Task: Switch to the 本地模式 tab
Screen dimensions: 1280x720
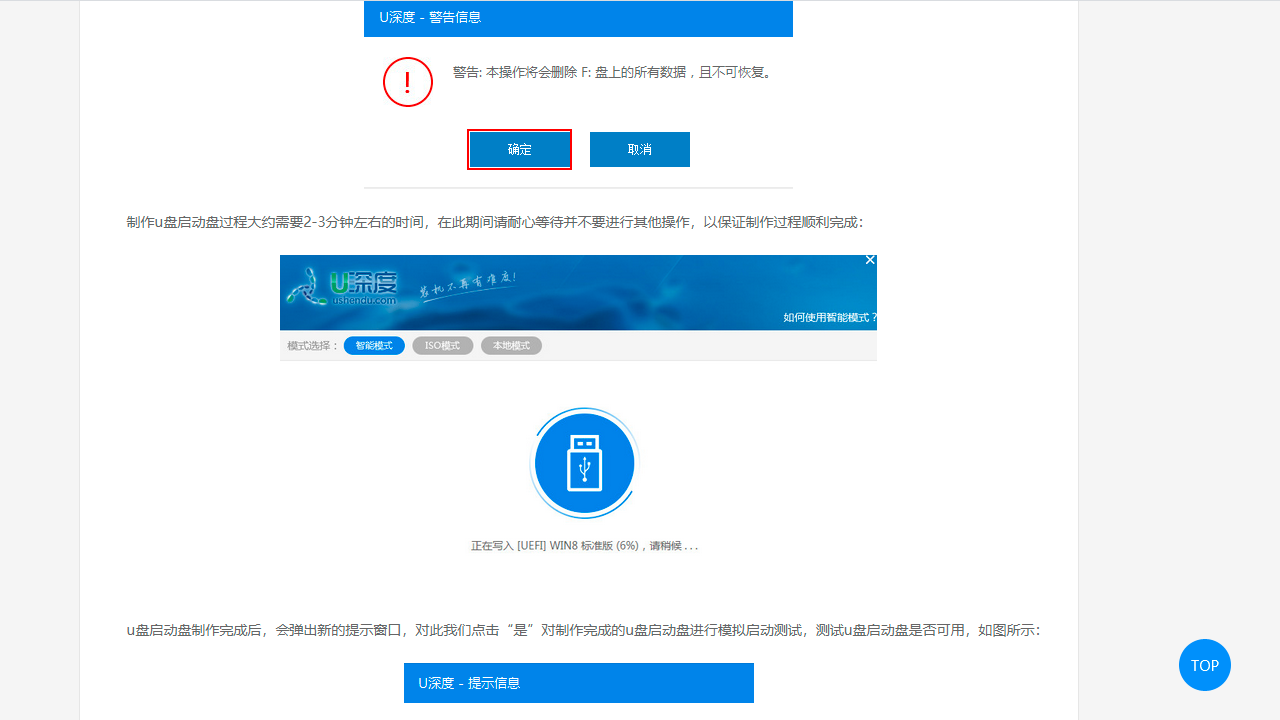Action: pyautogui.click(x=511, y=345)
